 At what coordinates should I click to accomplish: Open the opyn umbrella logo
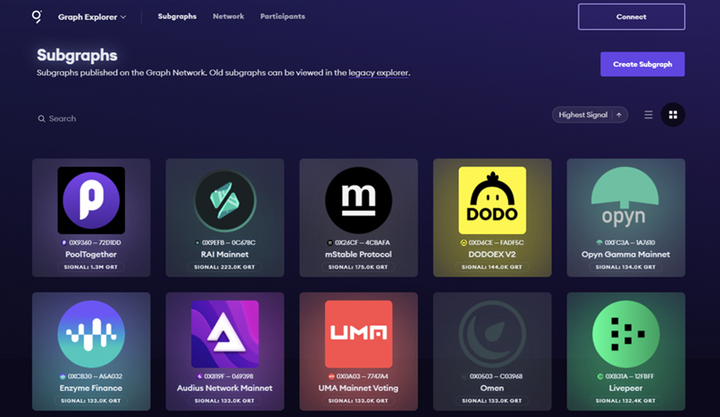pos(625,197)
